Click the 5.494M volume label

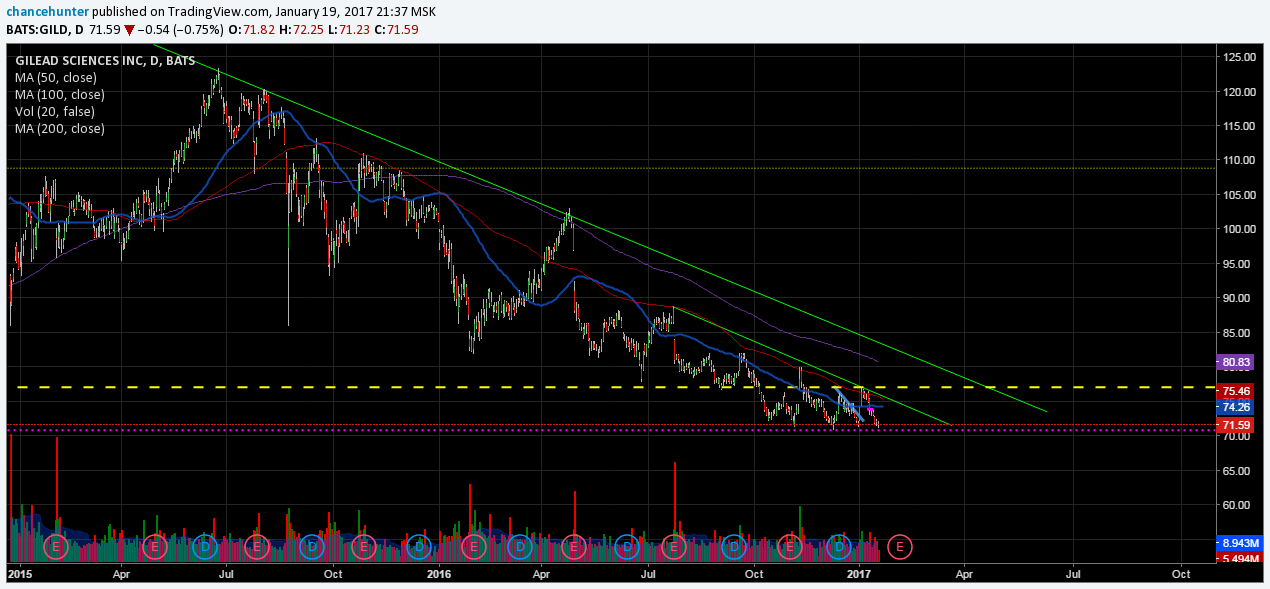click(x=1238, y=558)
